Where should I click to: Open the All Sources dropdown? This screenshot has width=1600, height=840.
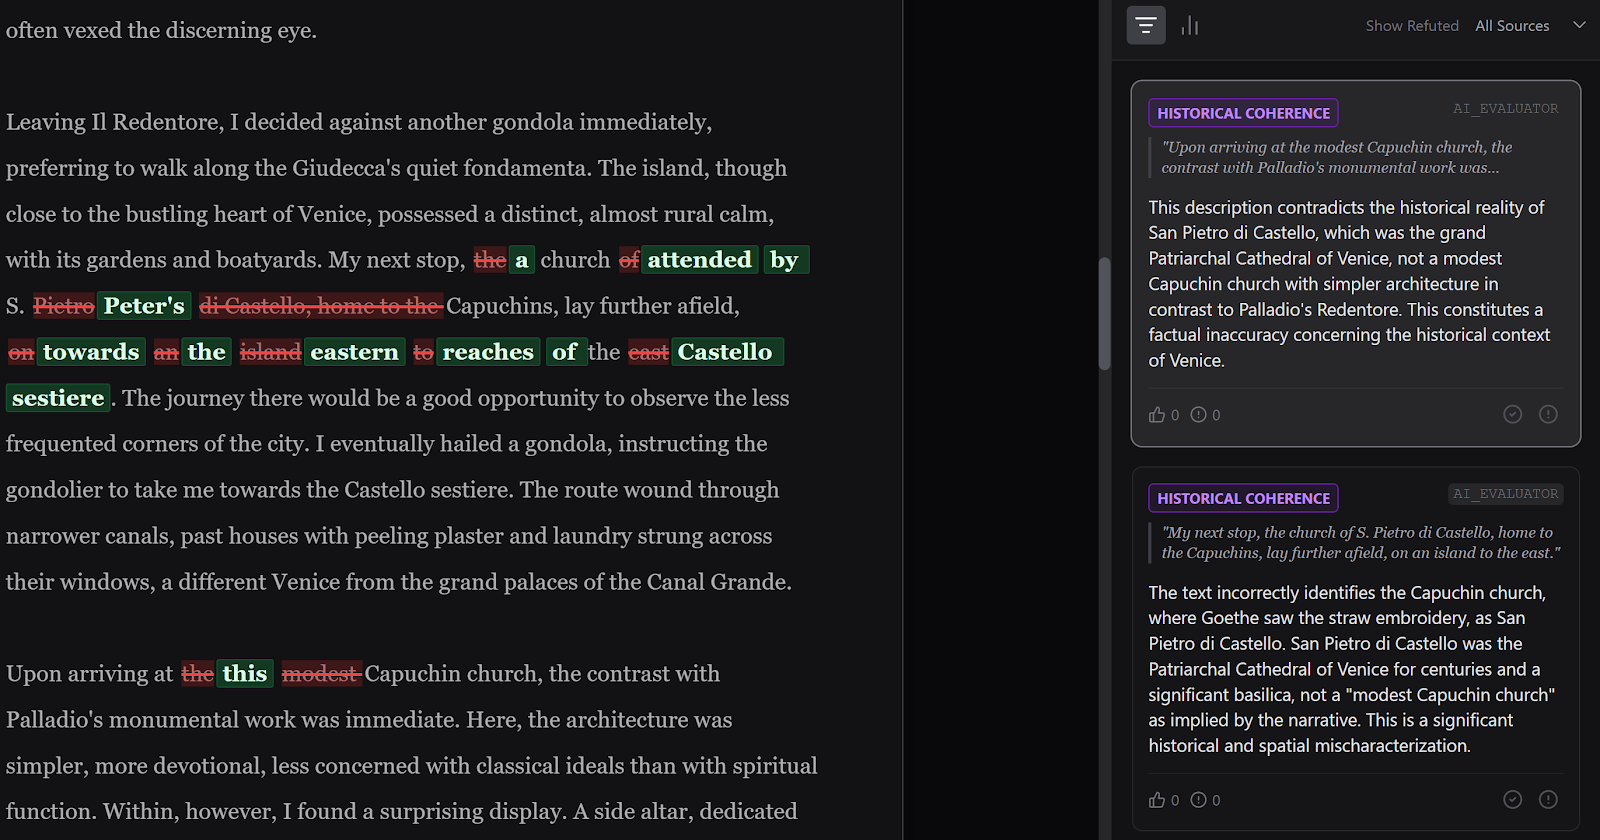pyautogui.click(x=1512, y=26)
